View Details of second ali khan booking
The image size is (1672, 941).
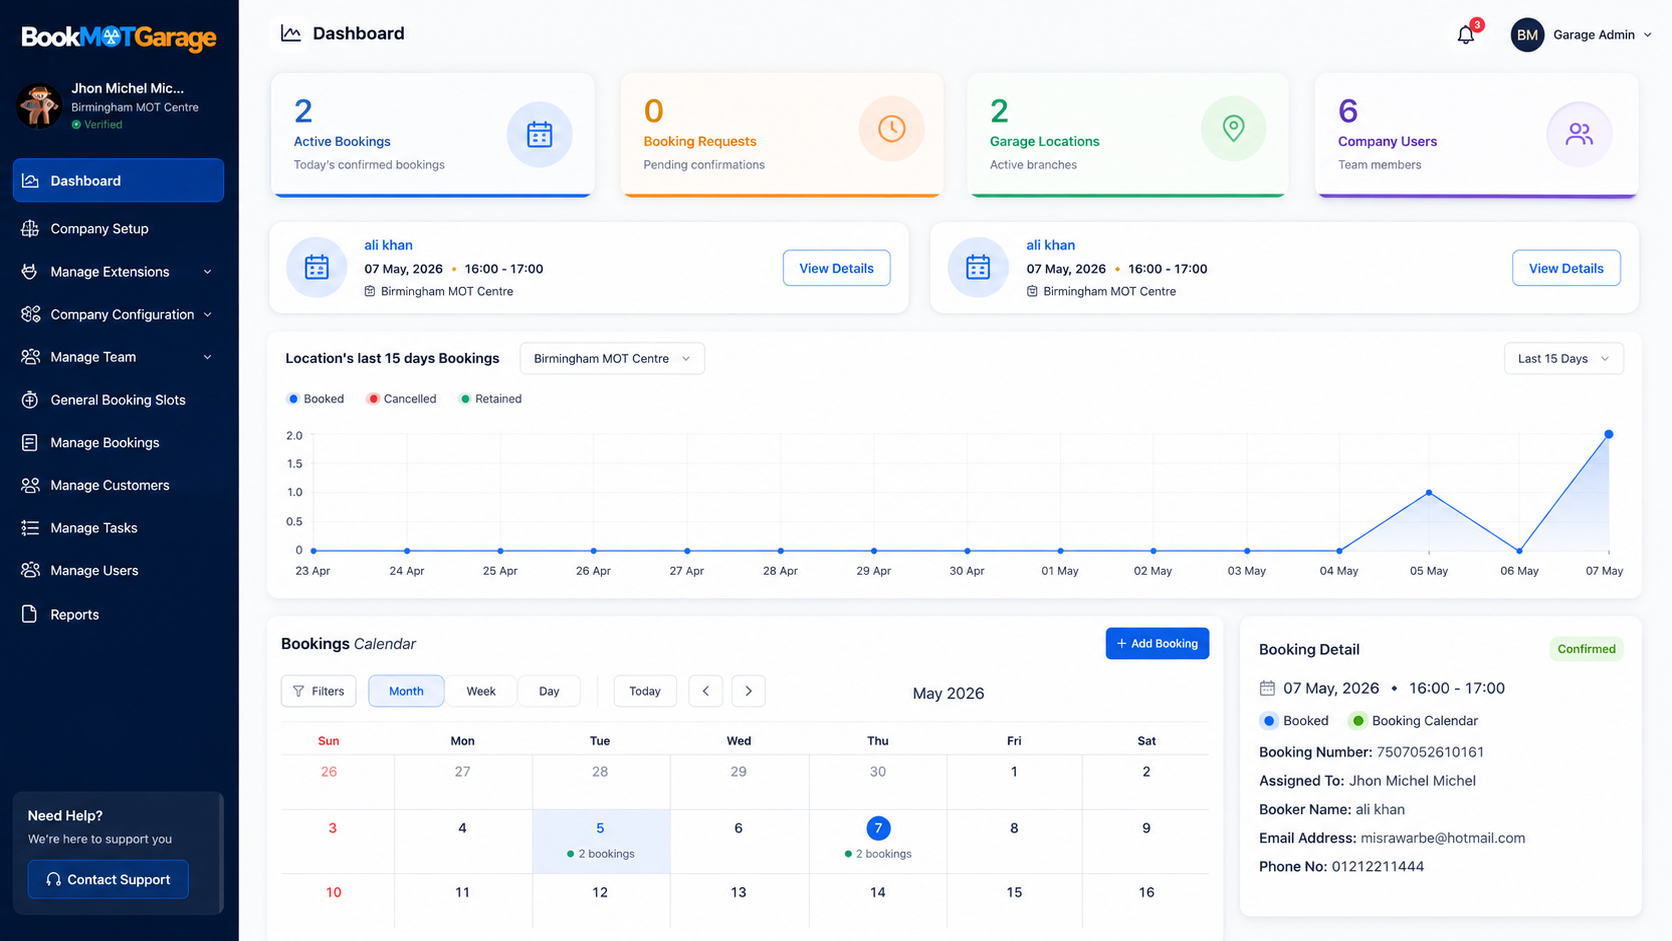(1566, 268)
